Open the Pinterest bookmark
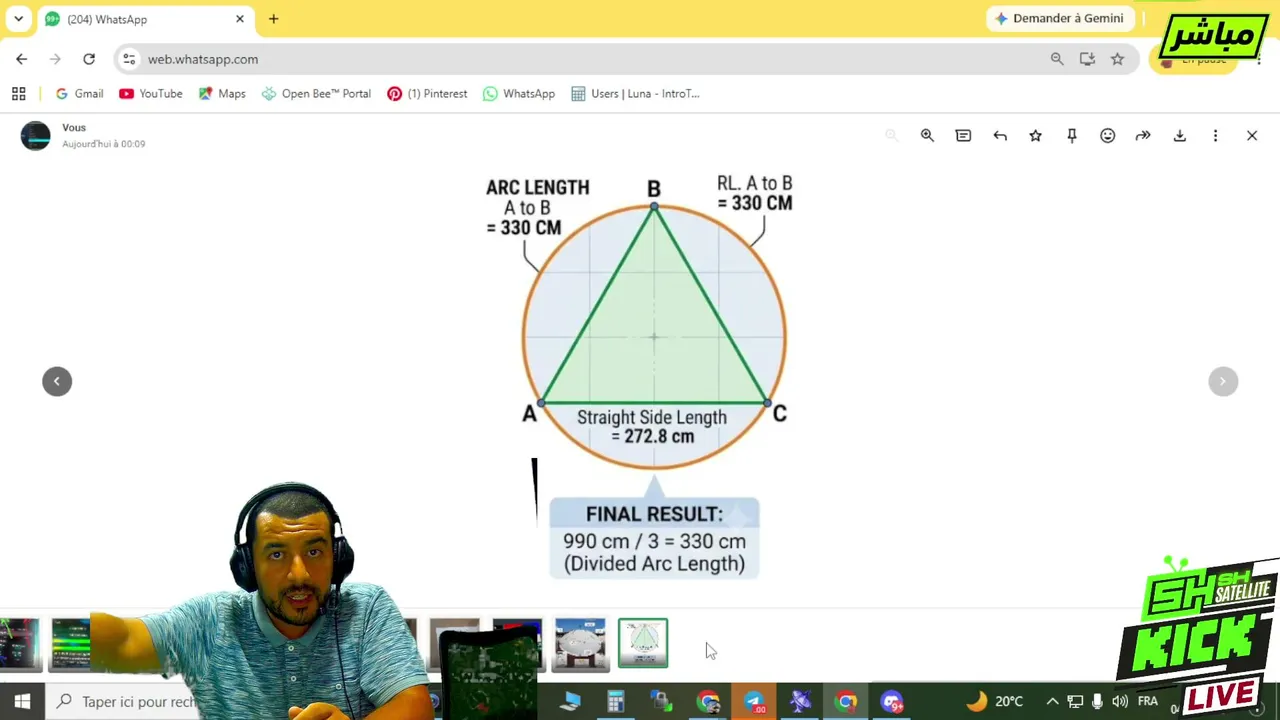 [x=427, y=94]
